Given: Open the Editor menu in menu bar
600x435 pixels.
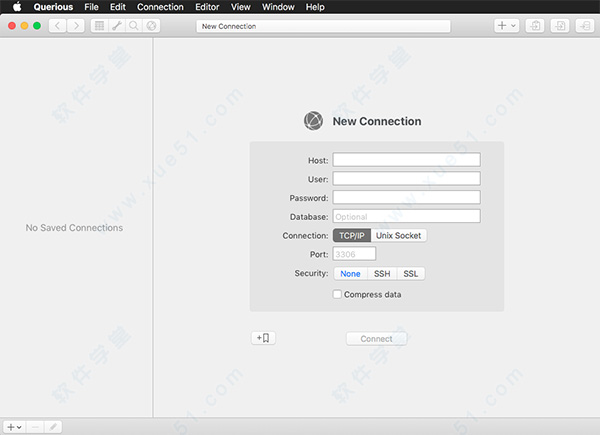Looking at the screenshot, I should [207, 7].
